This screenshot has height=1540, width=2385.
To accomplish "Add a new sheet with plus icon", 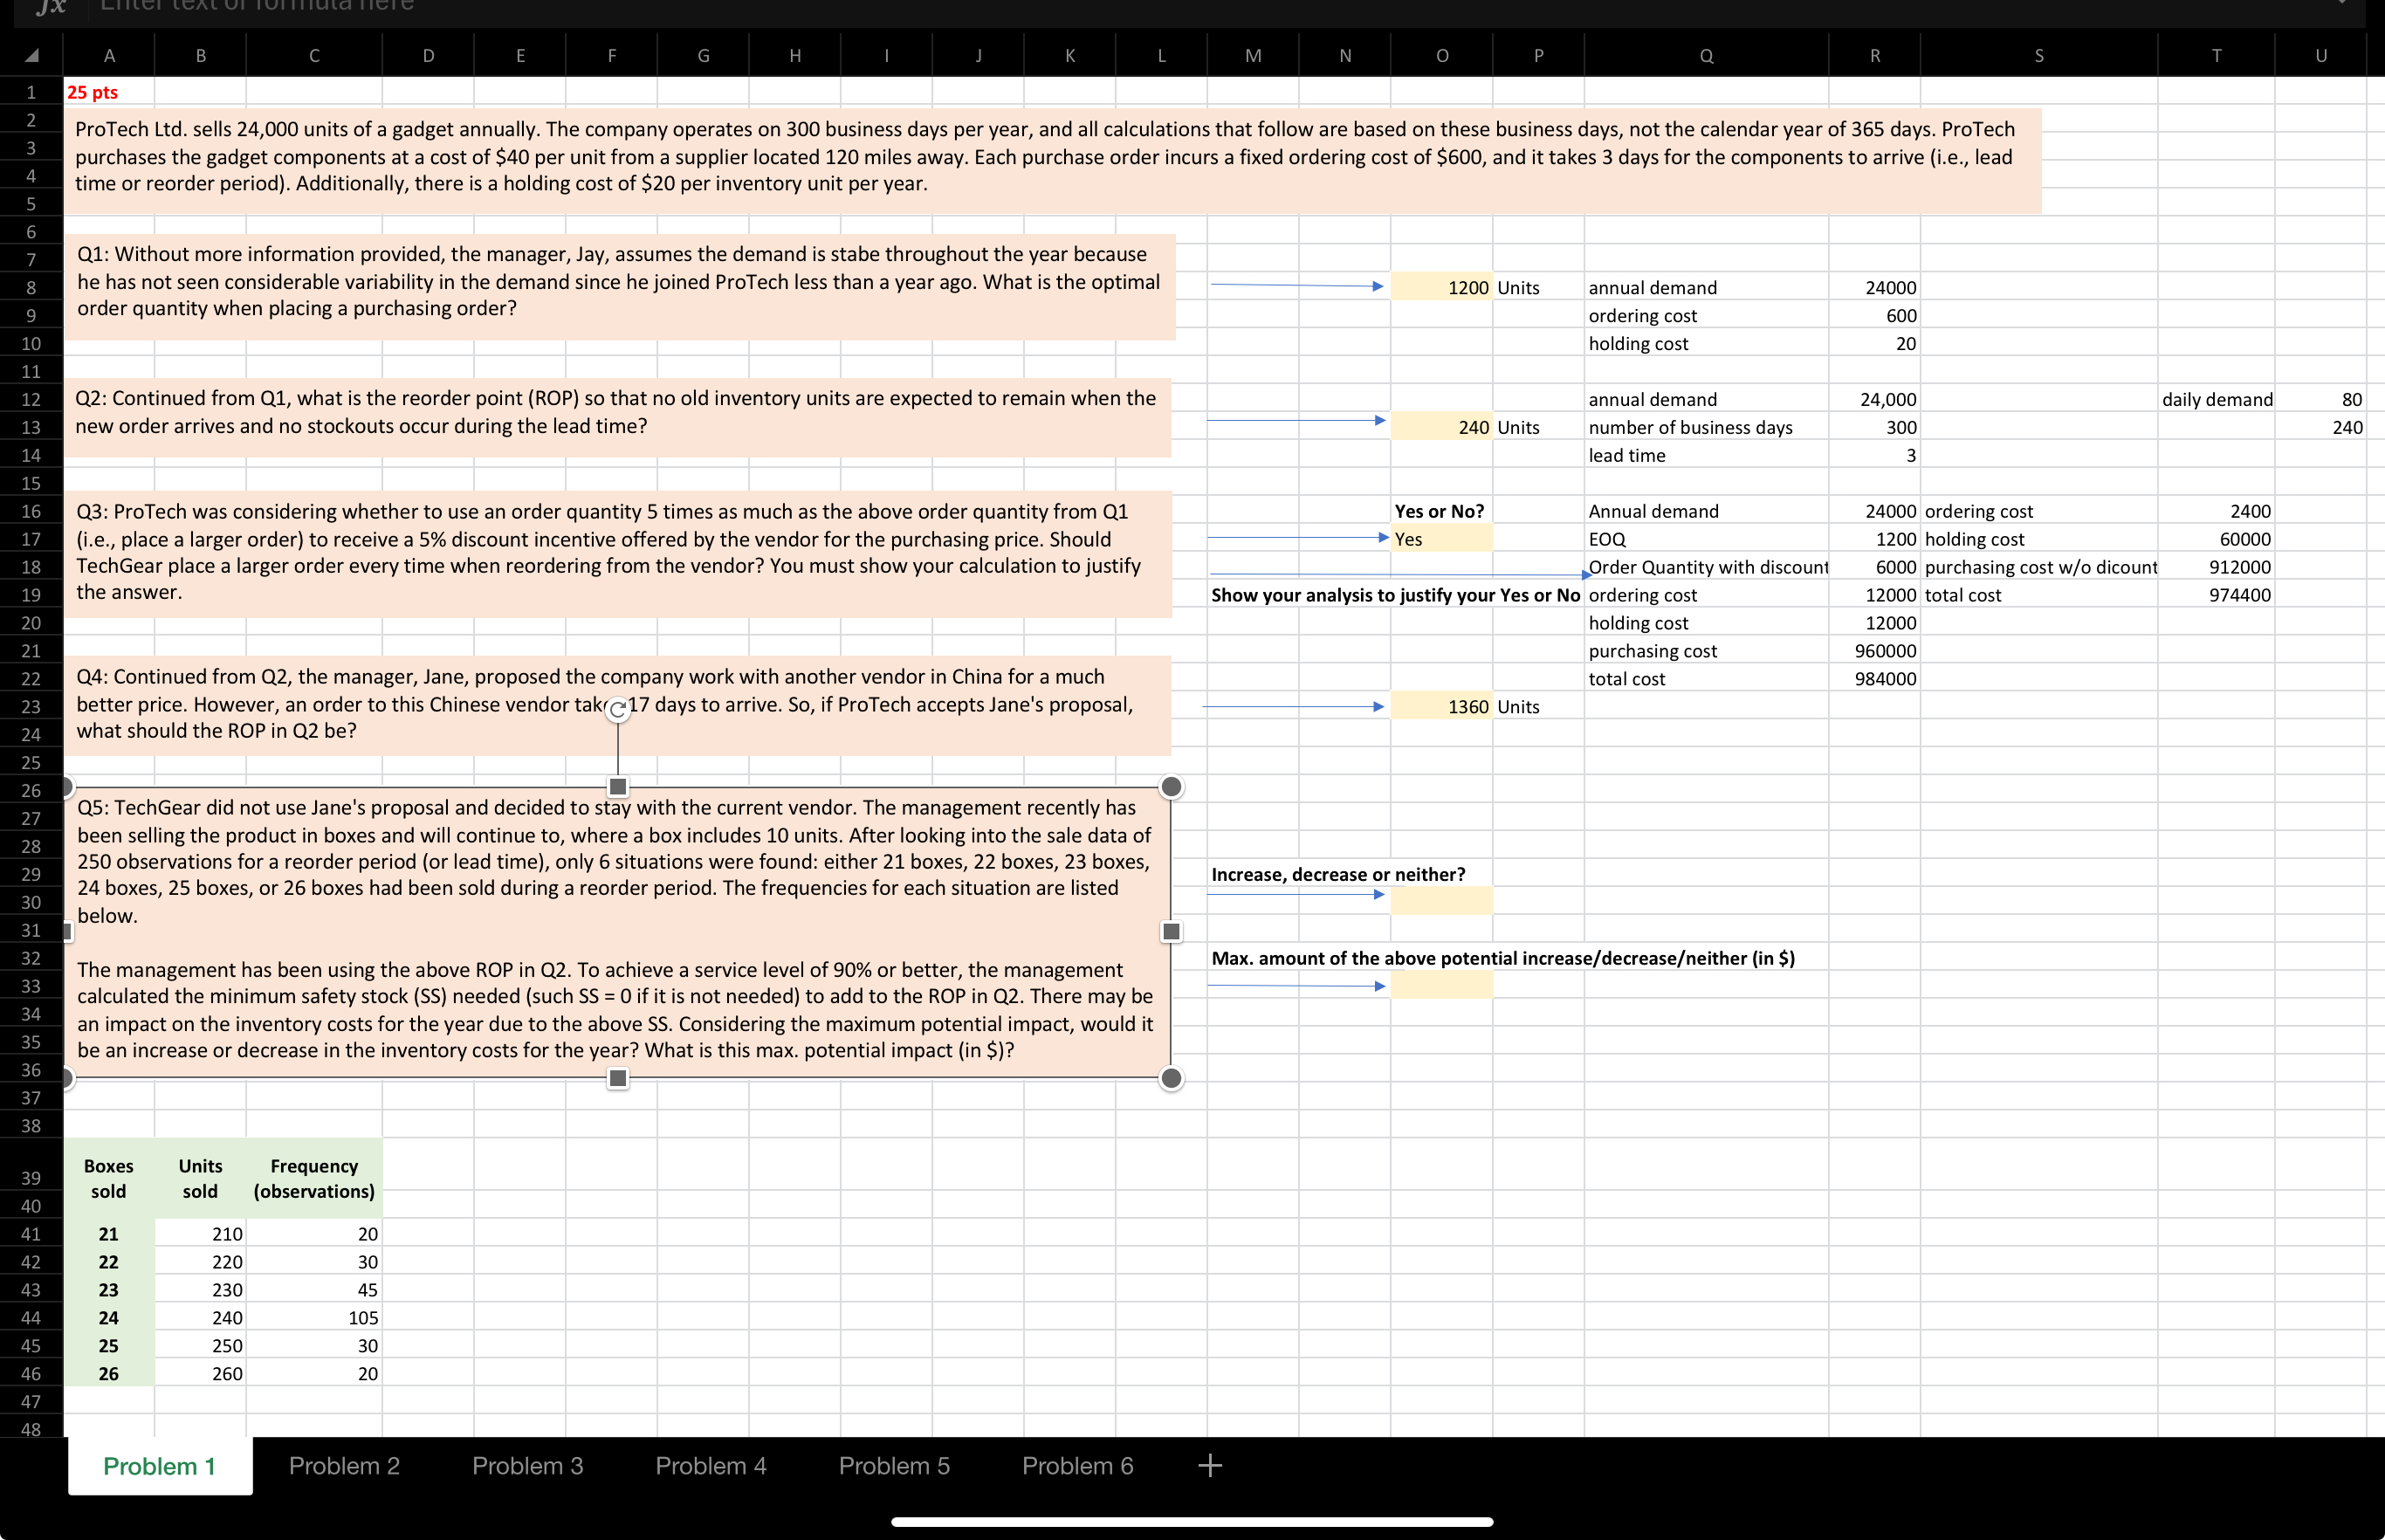I will [x=1210, y=1466].
